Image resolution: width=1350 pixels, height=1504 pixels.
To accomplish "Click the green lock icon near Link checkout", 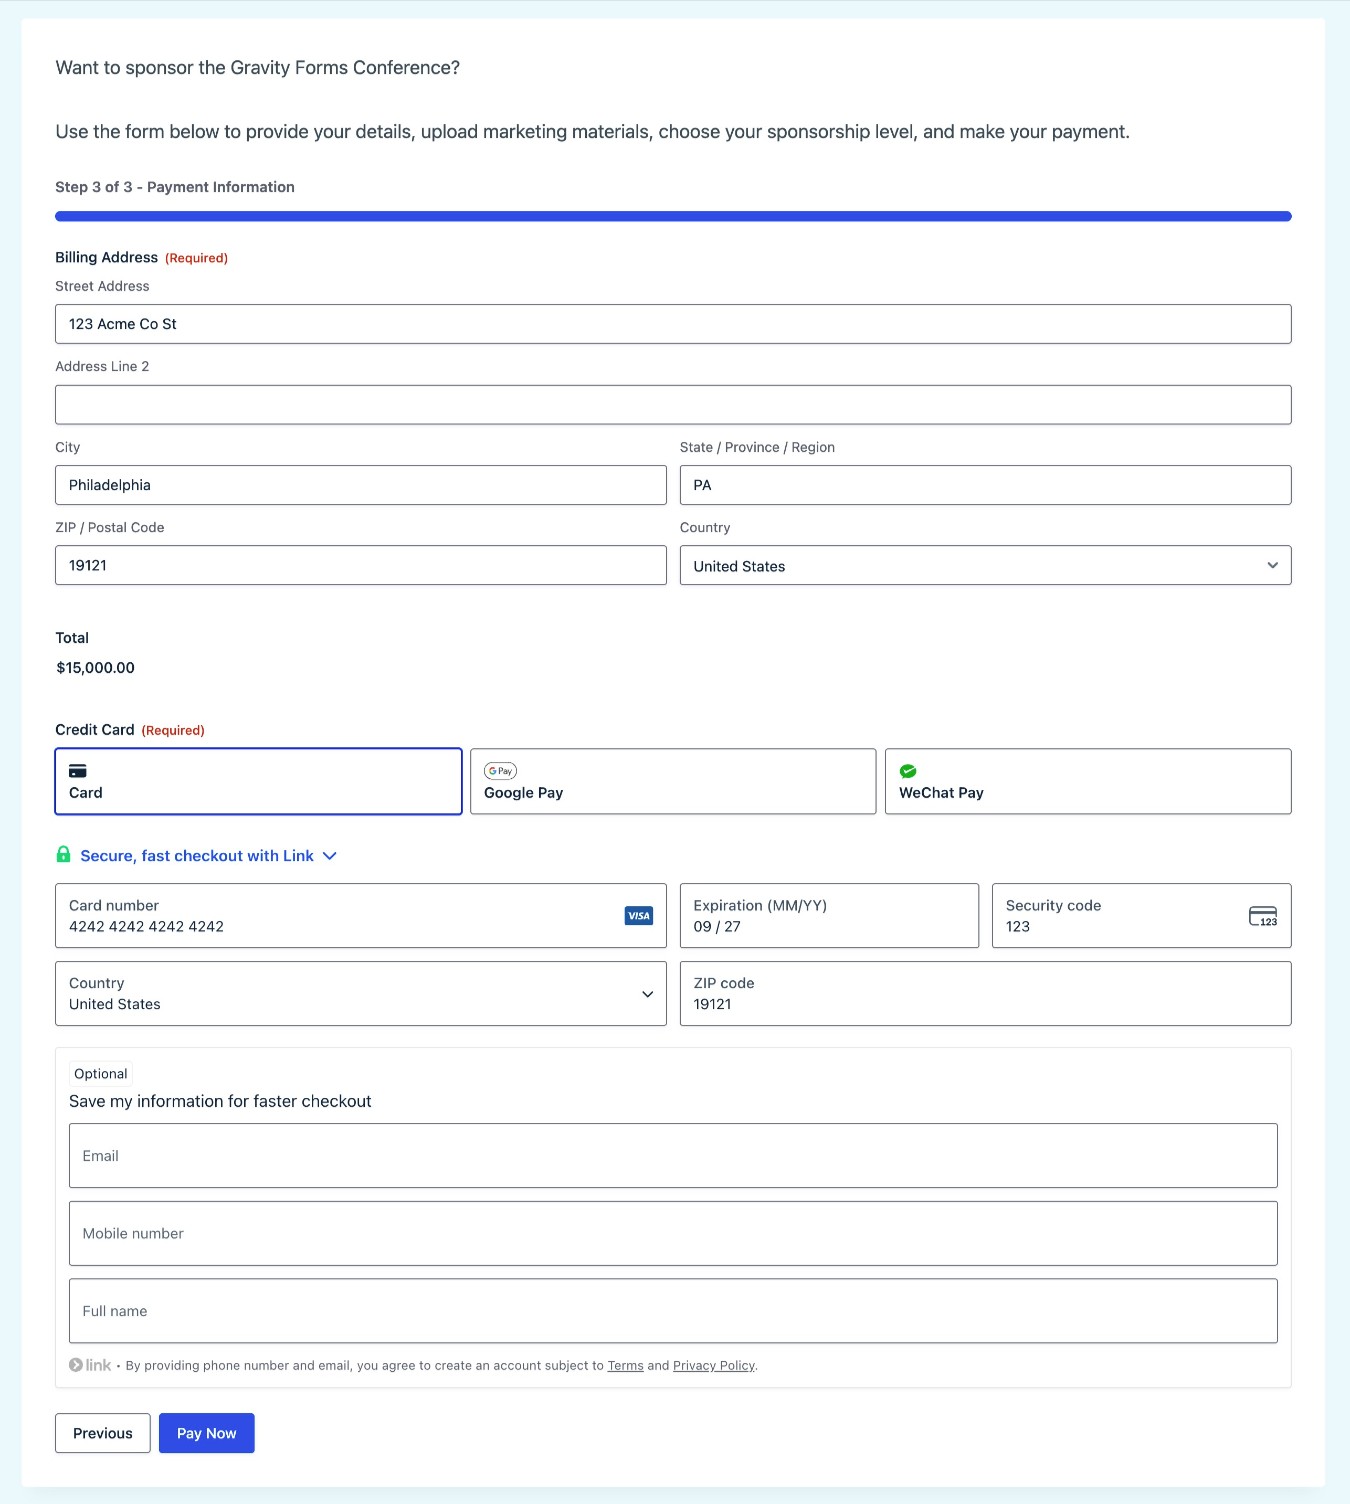I will [x=63, y=854].
